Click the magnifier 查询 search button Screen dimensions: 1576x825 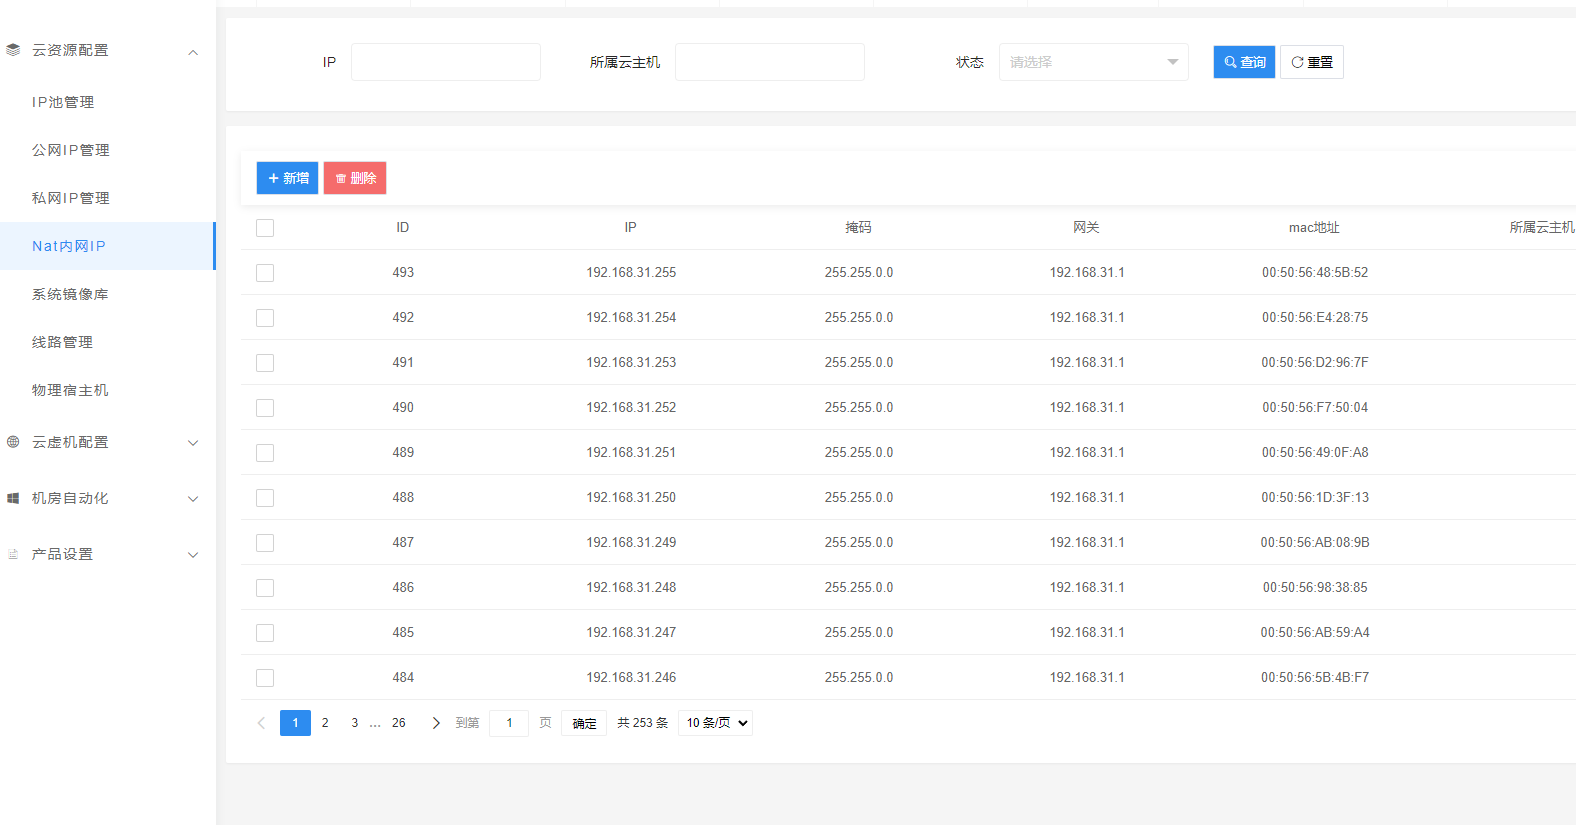point(1244,62)
